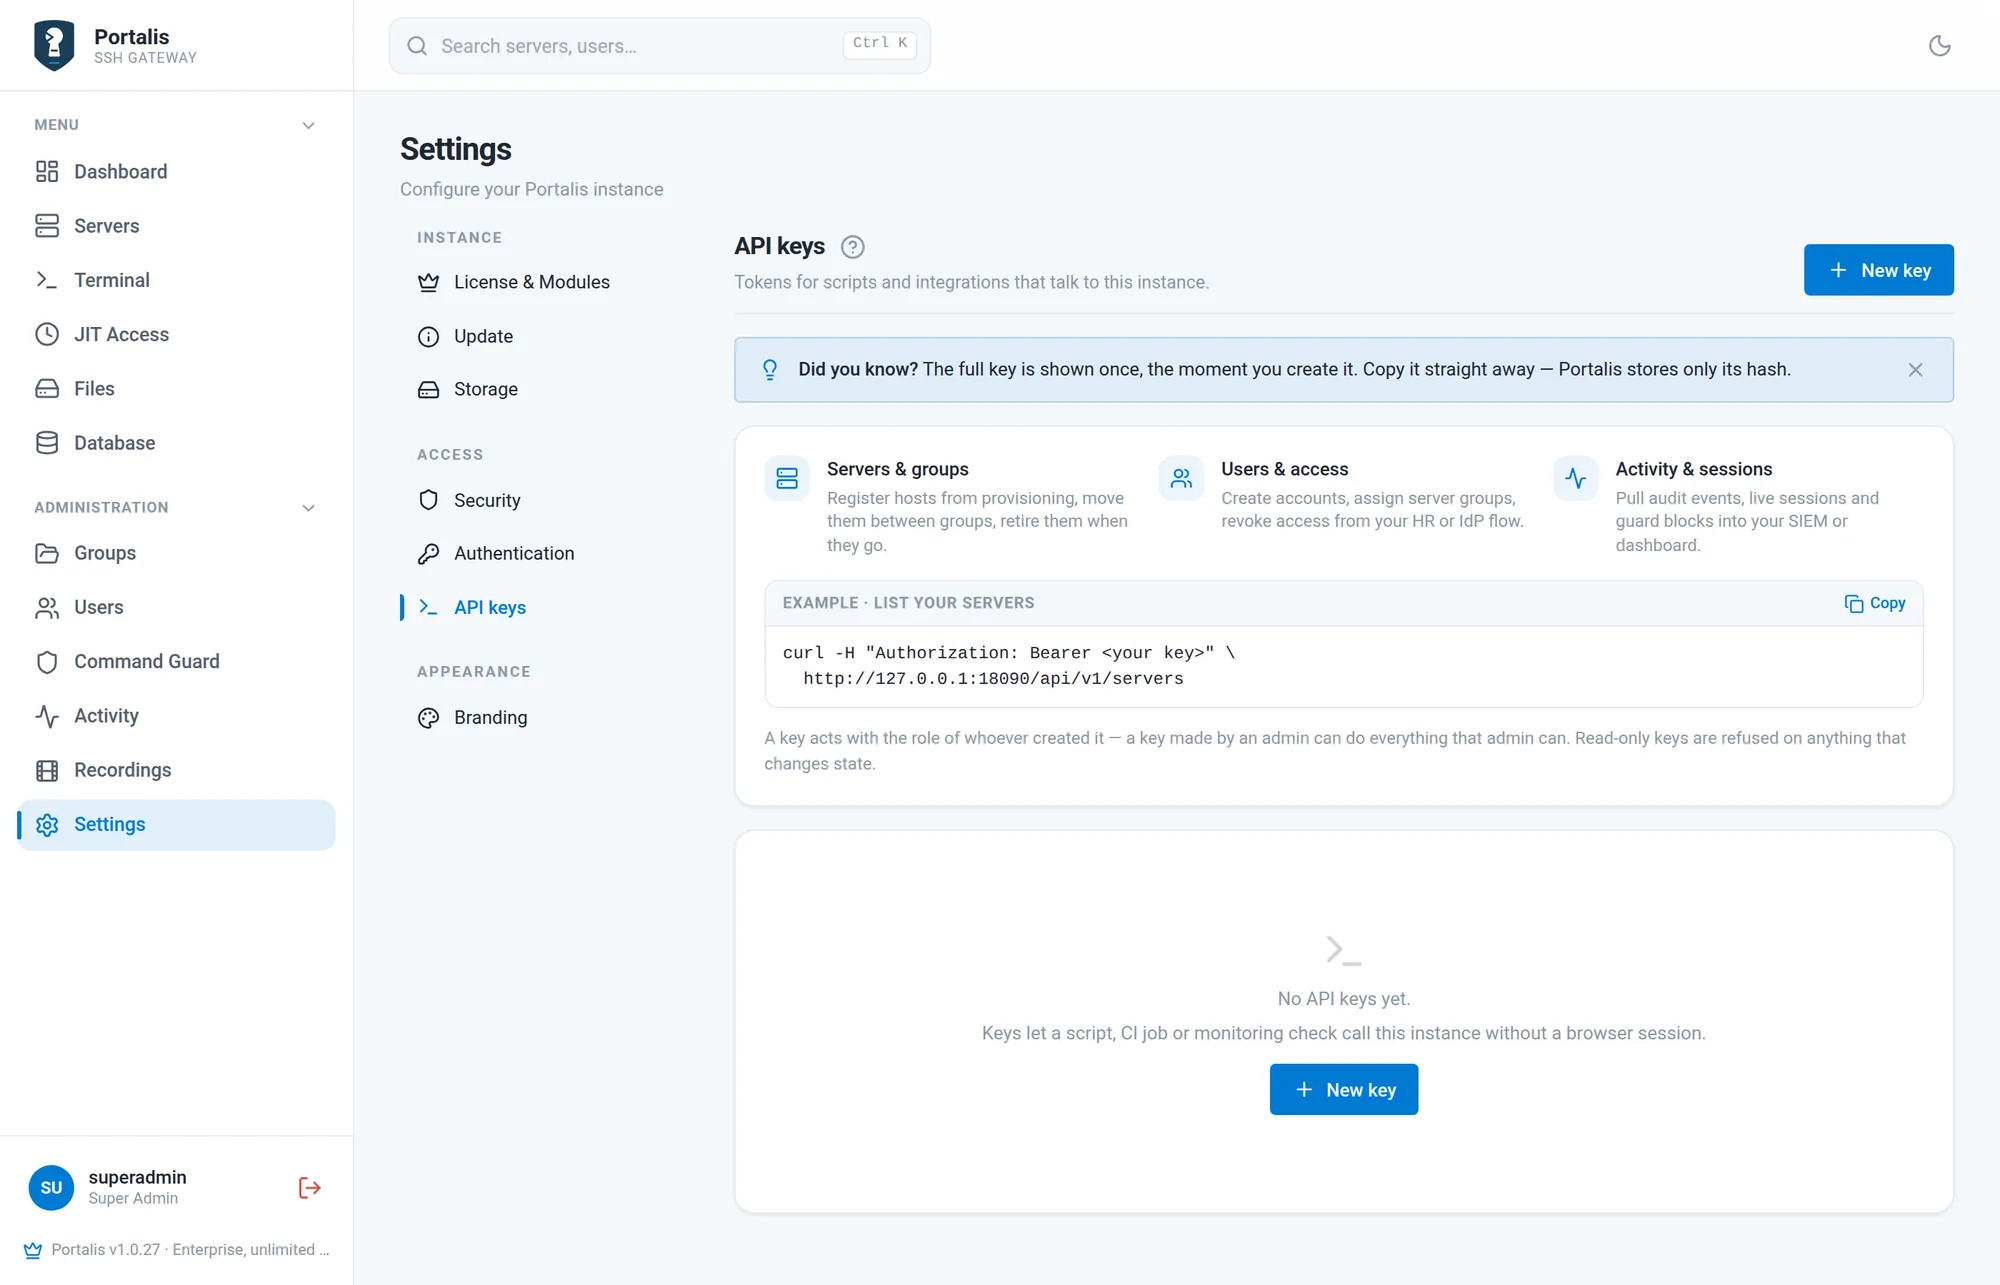Screen dimensions: 2000x1285
Task: Click the Update info icon
Action: point(428,337)
